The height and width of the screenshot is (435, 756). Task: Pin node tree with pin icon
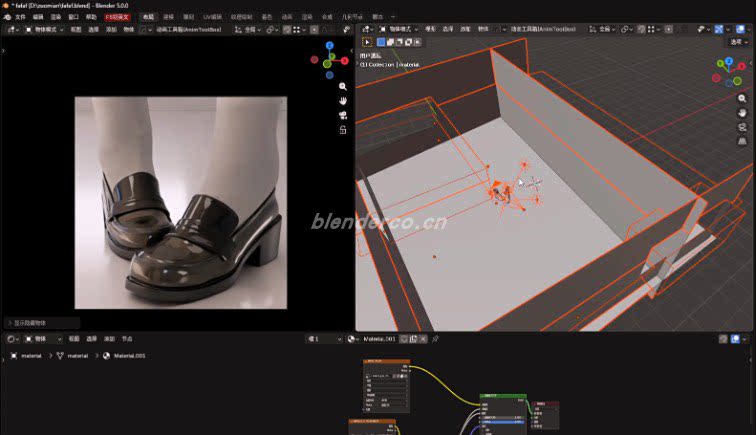(x=435, y=339)
